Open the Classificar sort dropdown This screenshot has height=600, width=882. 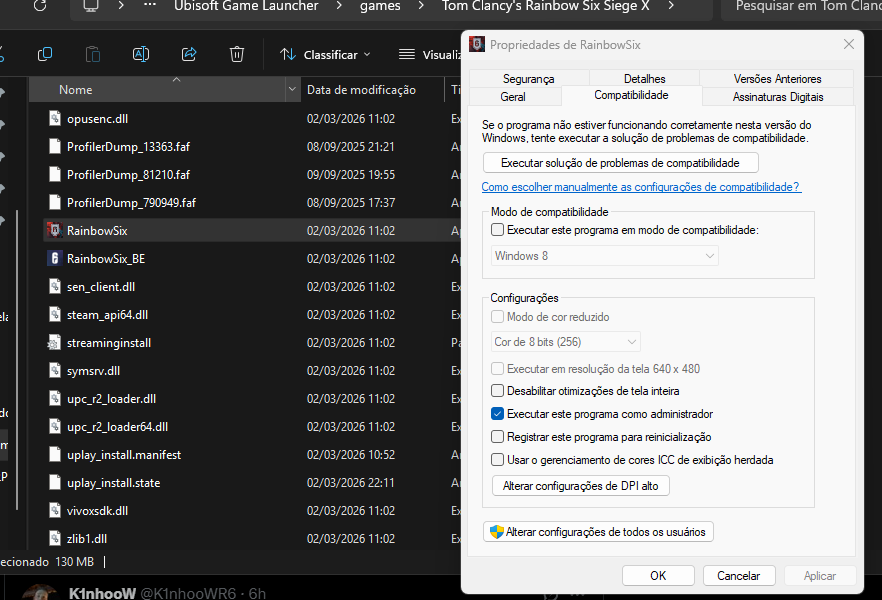coord(326,55)
